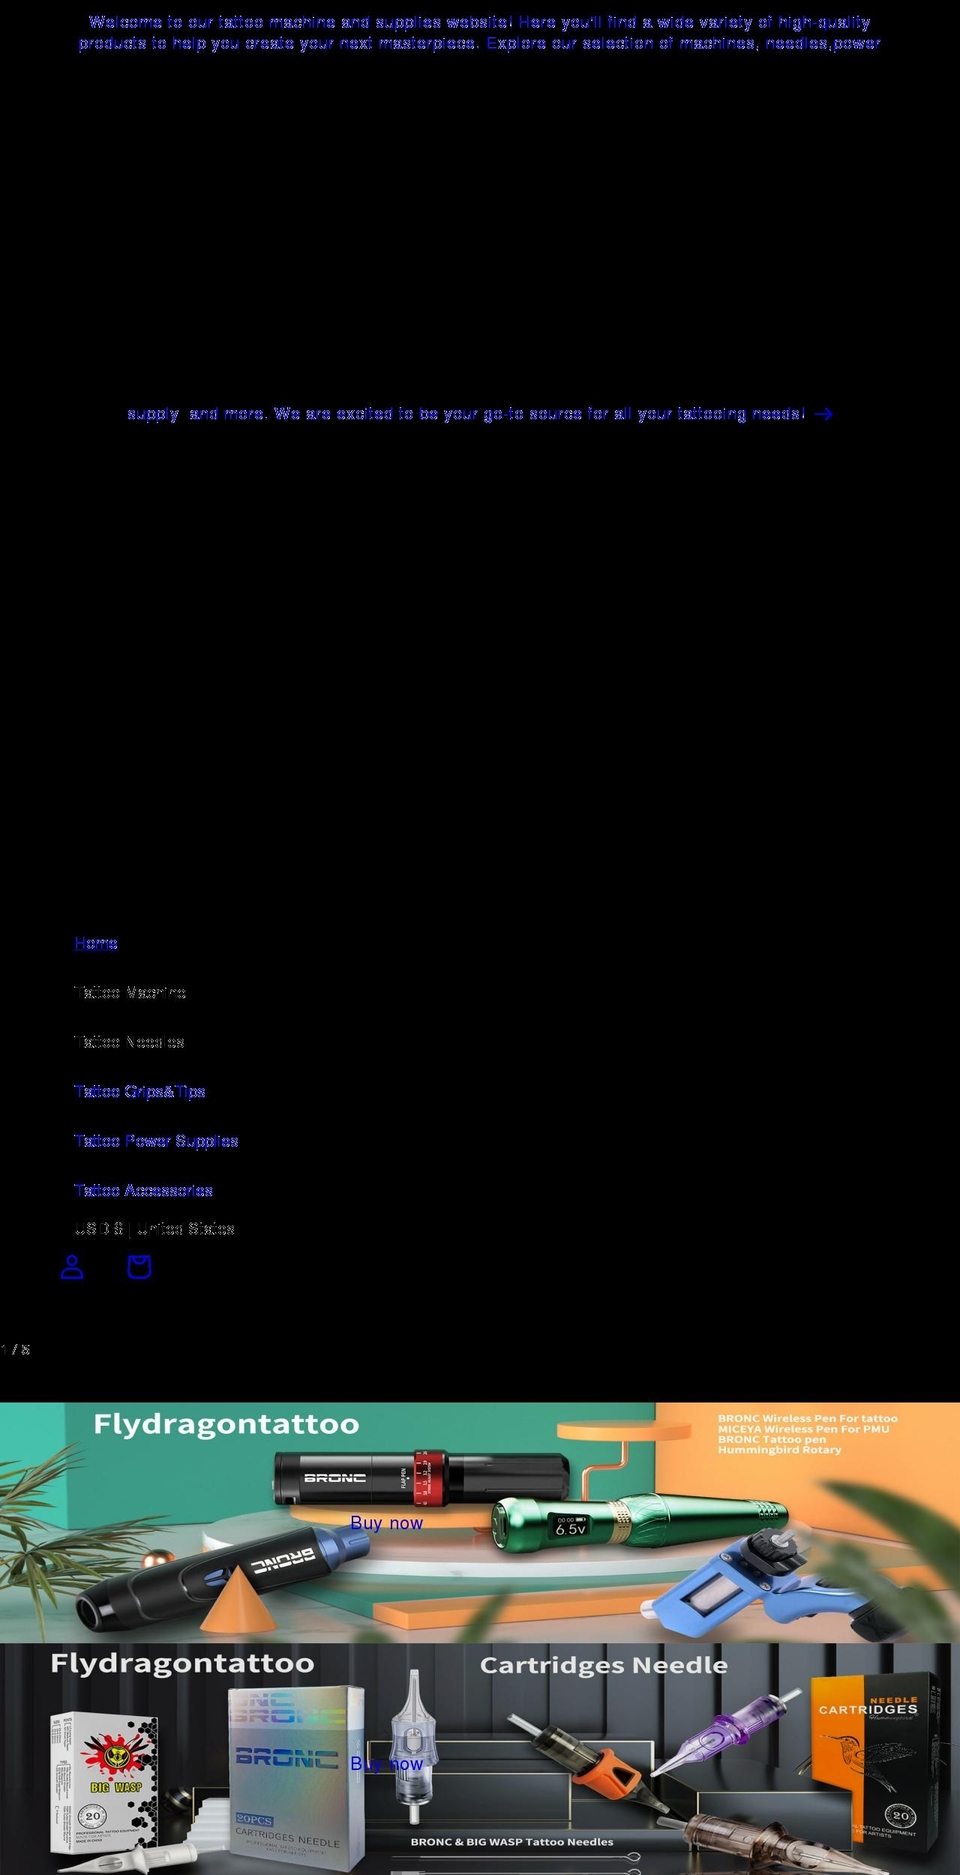Open Tattoo Power Supplies menu item
The image size is (960, 1875).
point(156,1141)
